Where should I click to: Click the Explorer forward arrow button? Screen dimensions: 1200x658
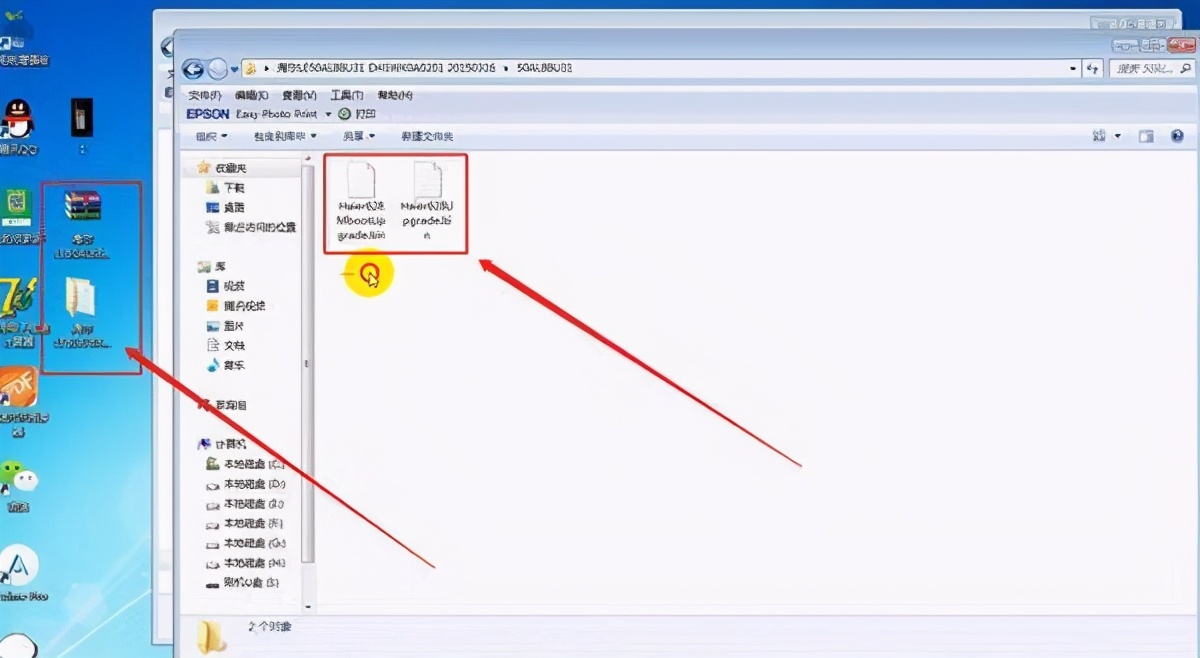click(x=217, y=69)
